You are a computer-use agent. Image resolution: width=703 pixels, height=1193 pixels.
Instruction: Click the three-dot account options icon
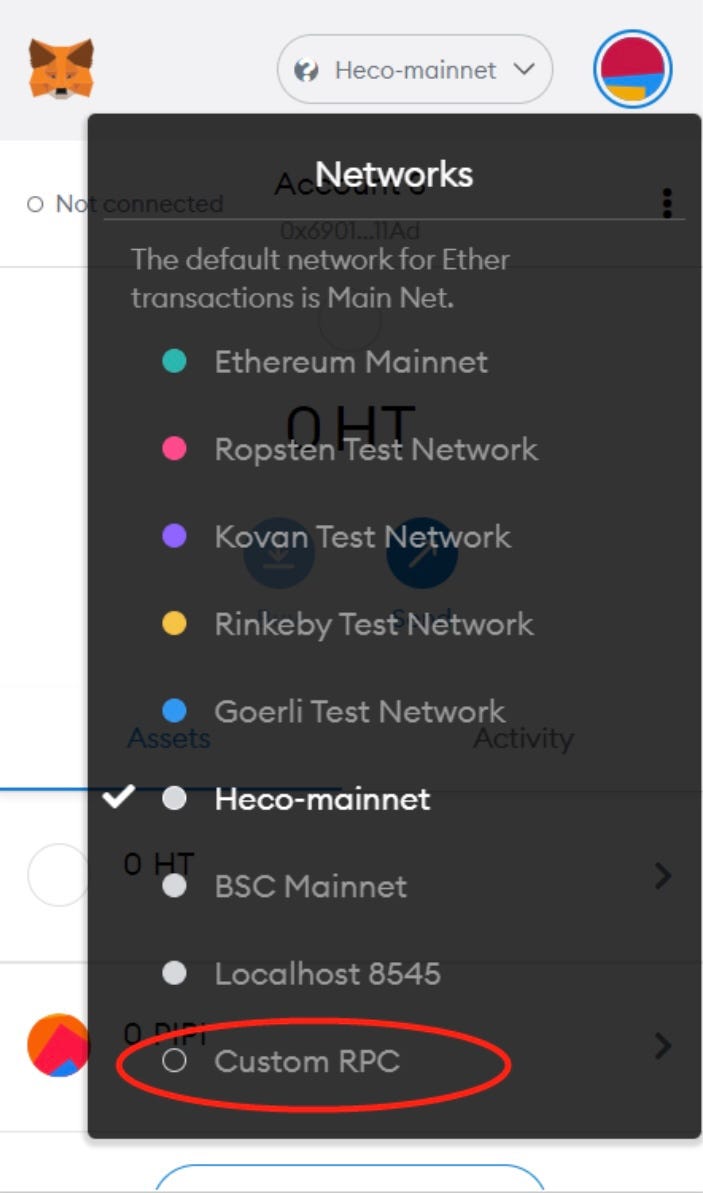point(668,202)
